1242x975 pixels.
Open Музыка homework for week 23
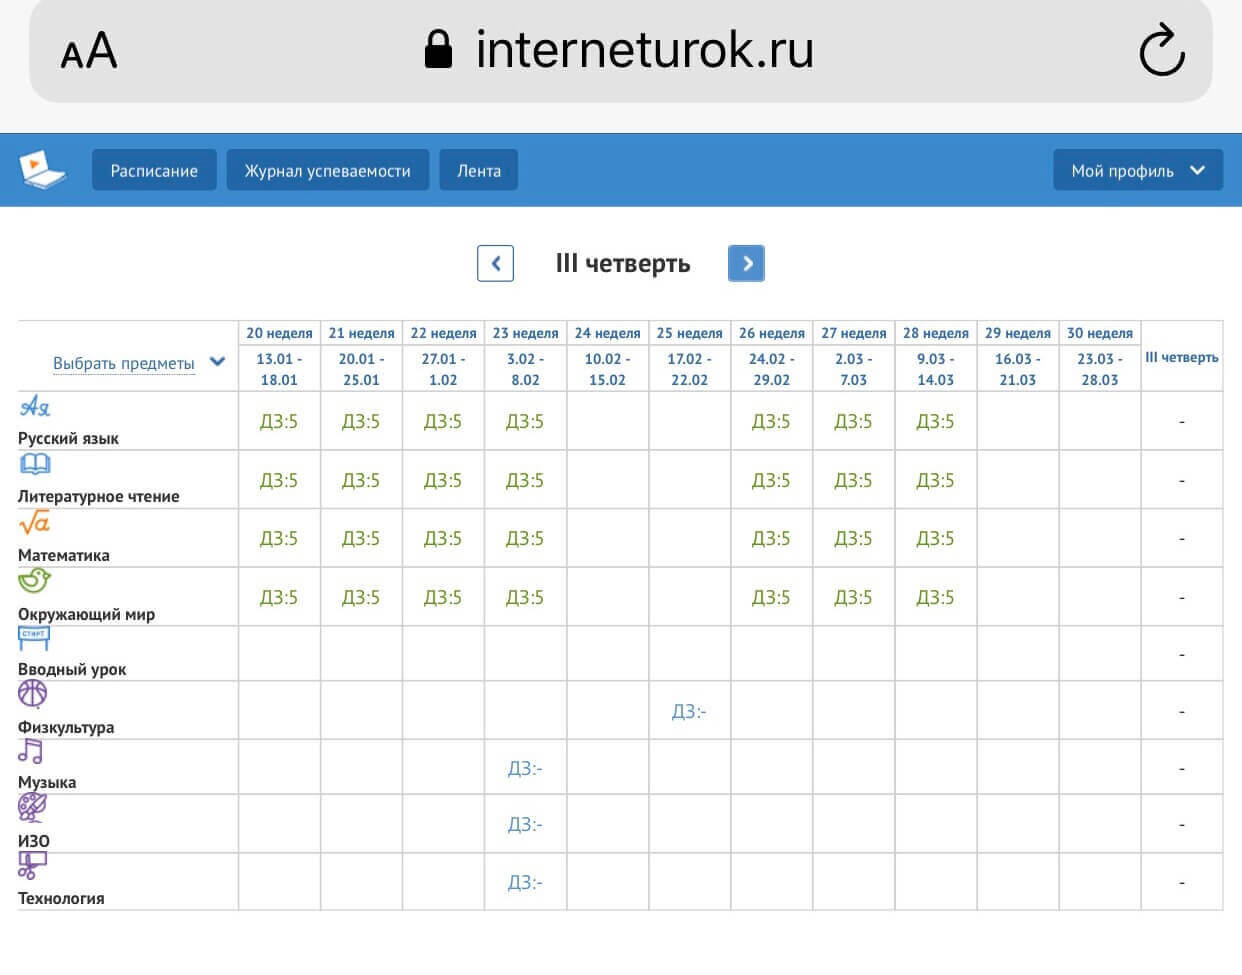pyautogui.click(x=525, y=769)
